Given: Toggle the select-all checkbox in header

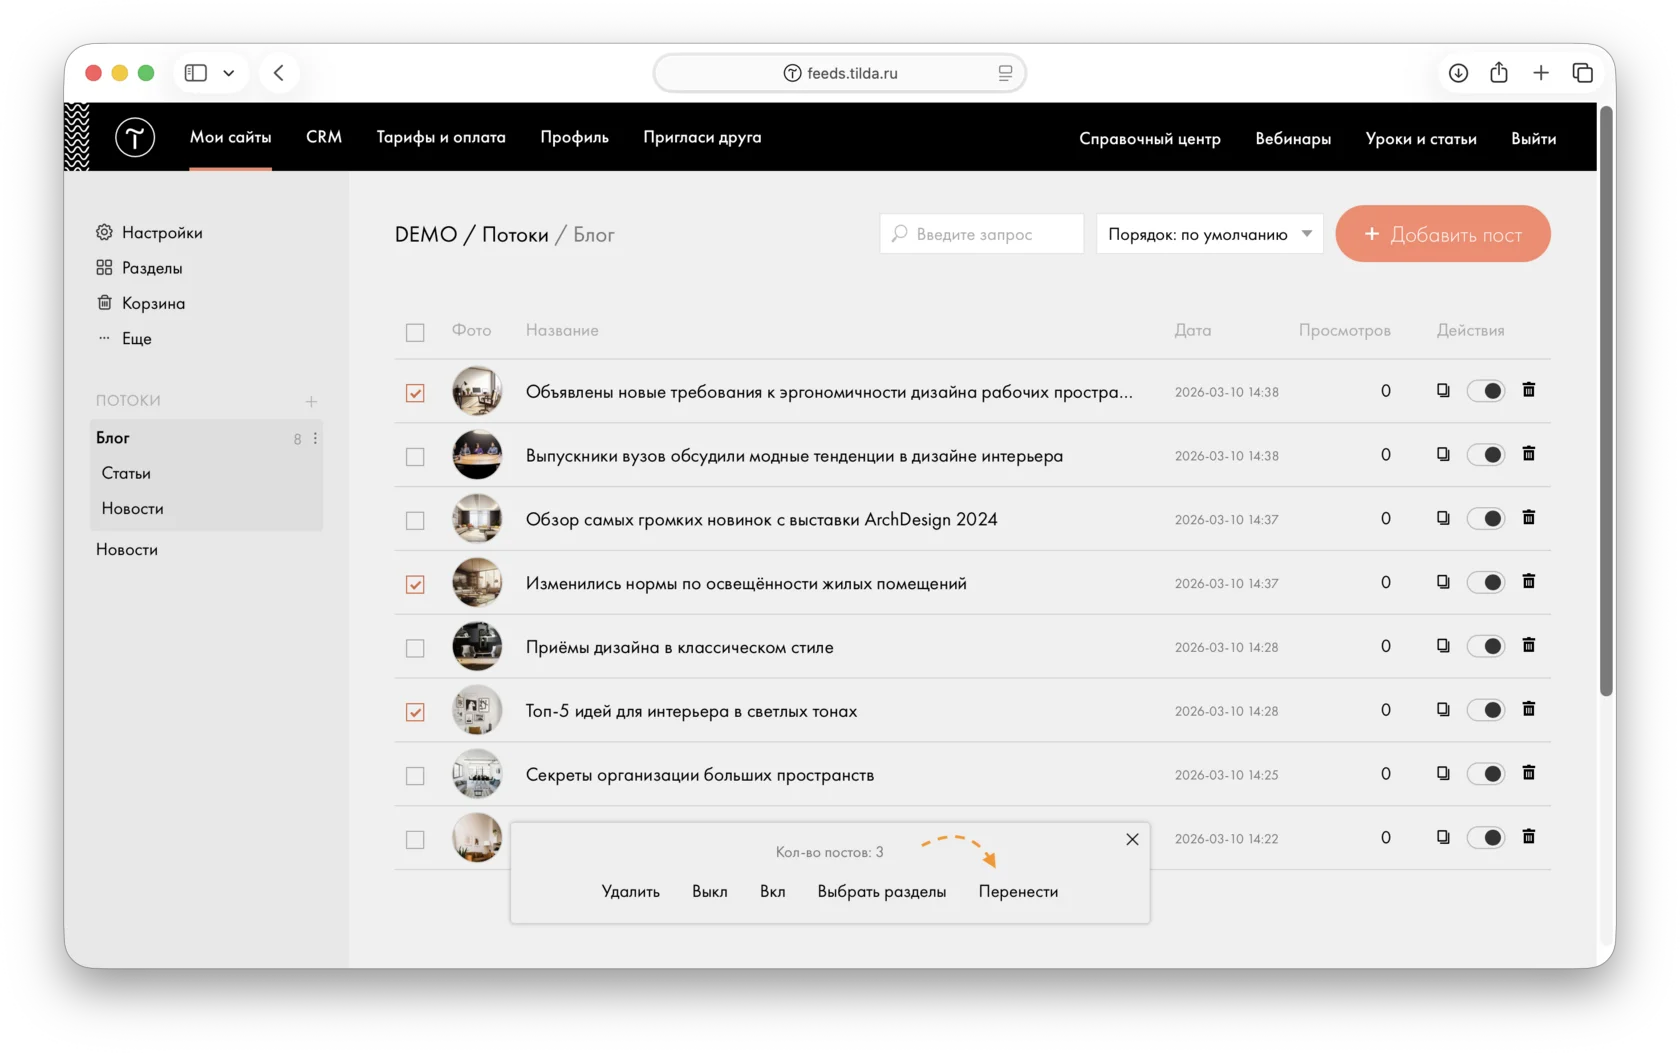Looking at the screenshot, I should [x=415, y=332].
